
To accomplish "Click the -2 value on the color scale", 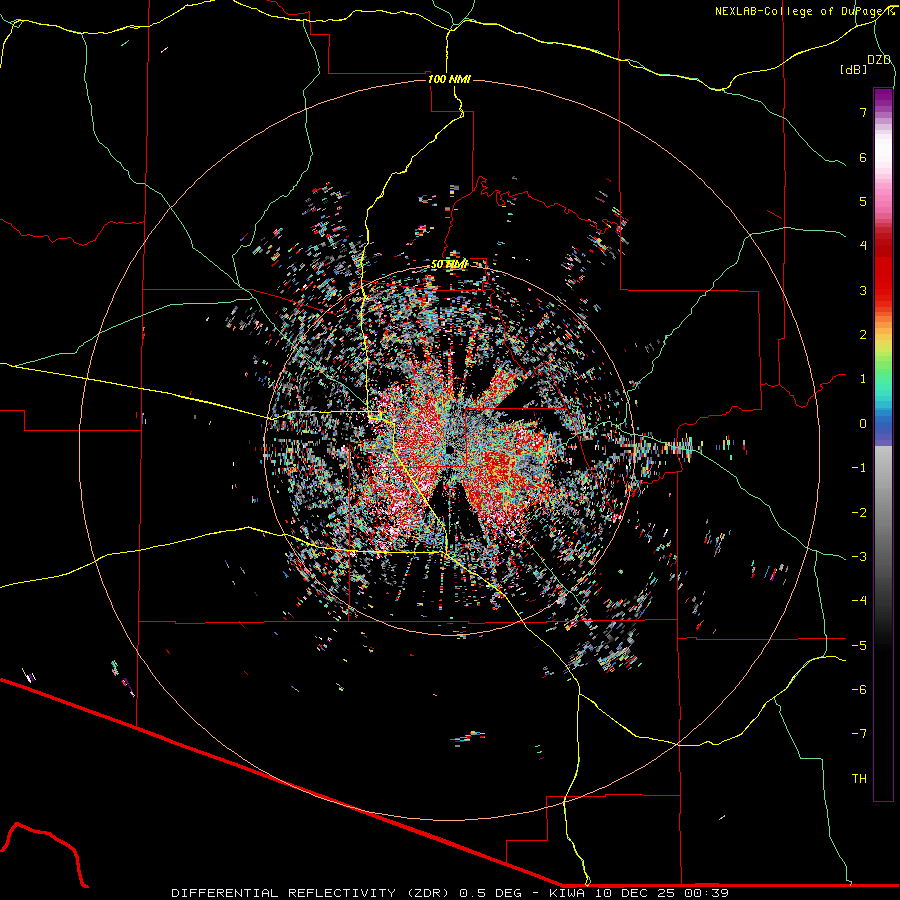I will coord(859,513).
